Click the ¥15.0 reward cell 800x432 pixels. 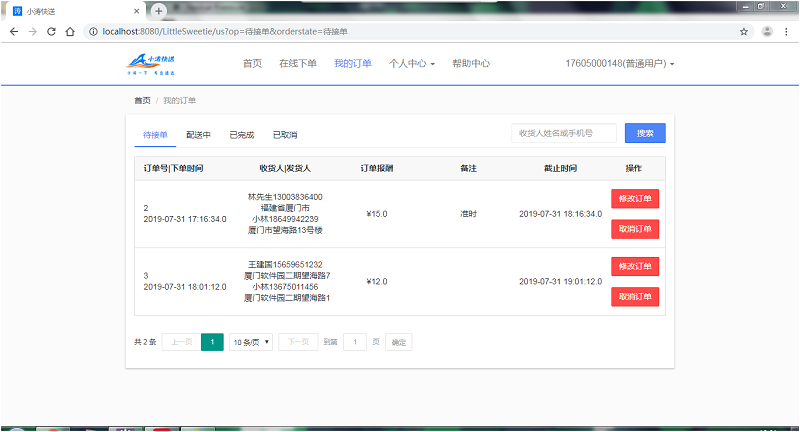coord(377,214)
